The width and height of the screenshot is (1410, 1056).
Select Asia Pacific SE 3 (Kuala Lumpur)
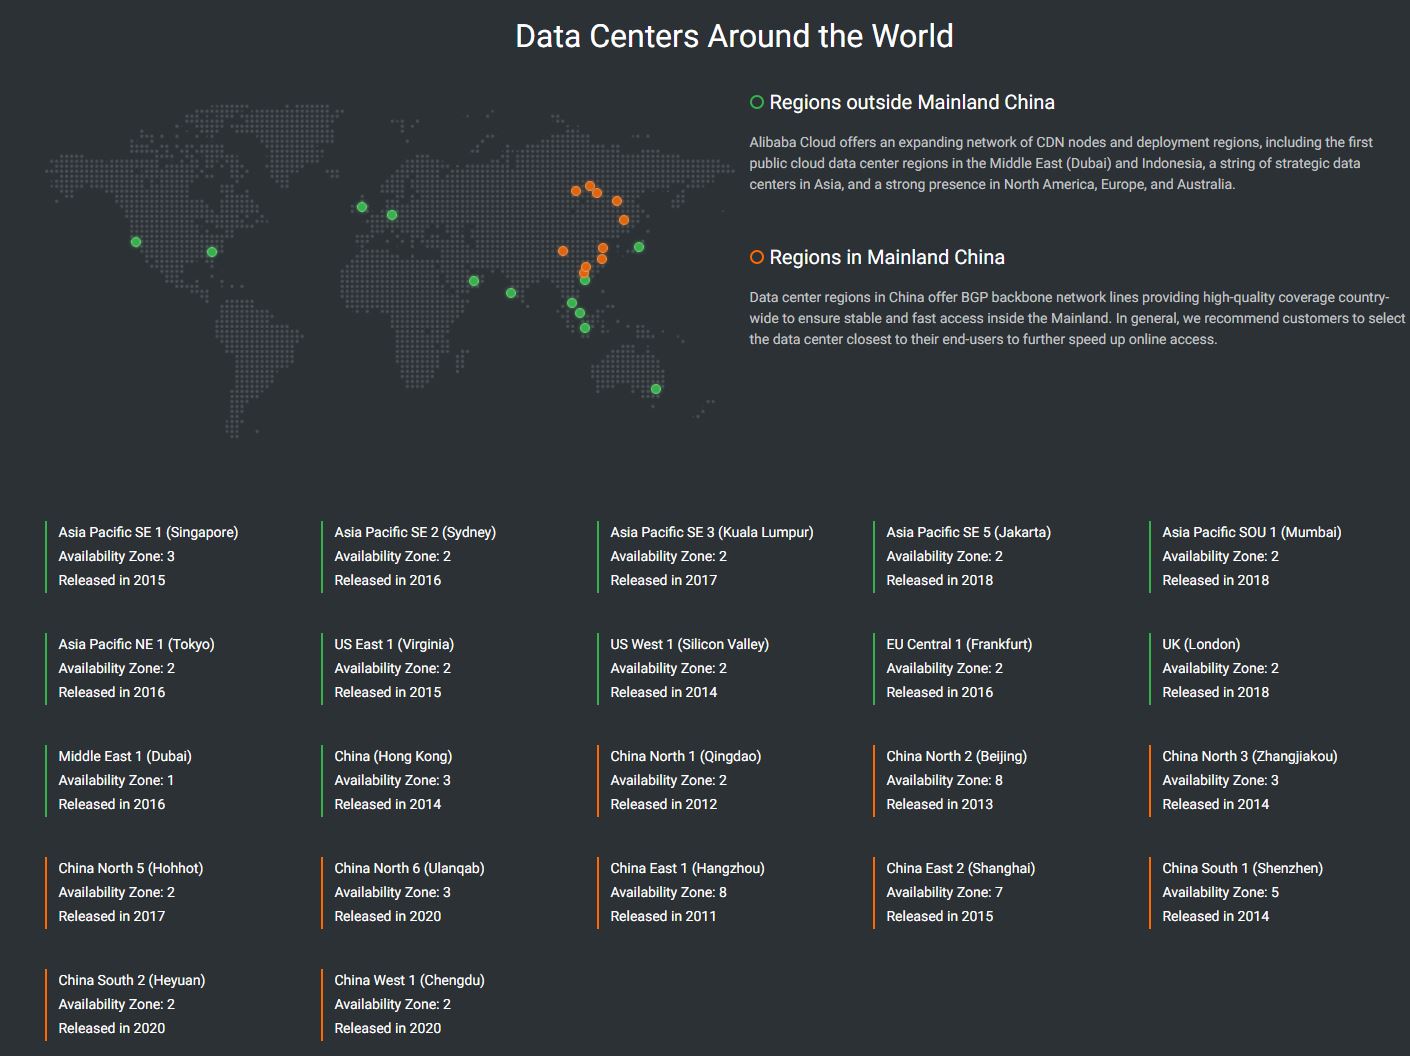click(x=712, y=532)
